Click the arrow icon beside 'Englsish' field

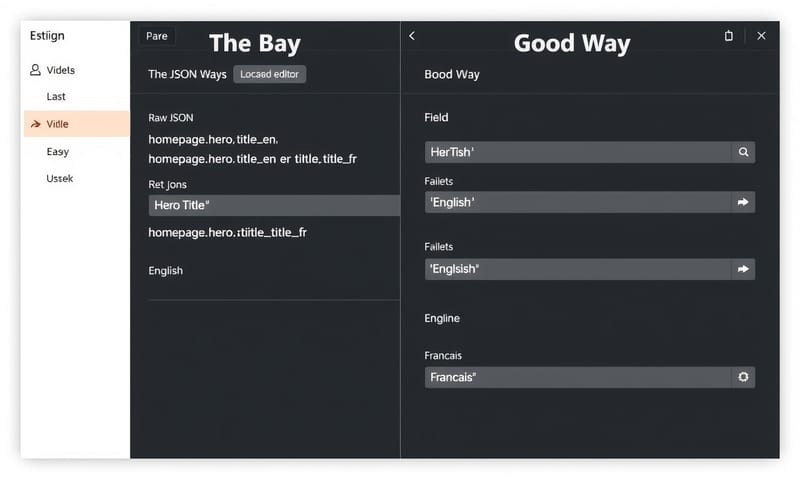coord(743,269)
